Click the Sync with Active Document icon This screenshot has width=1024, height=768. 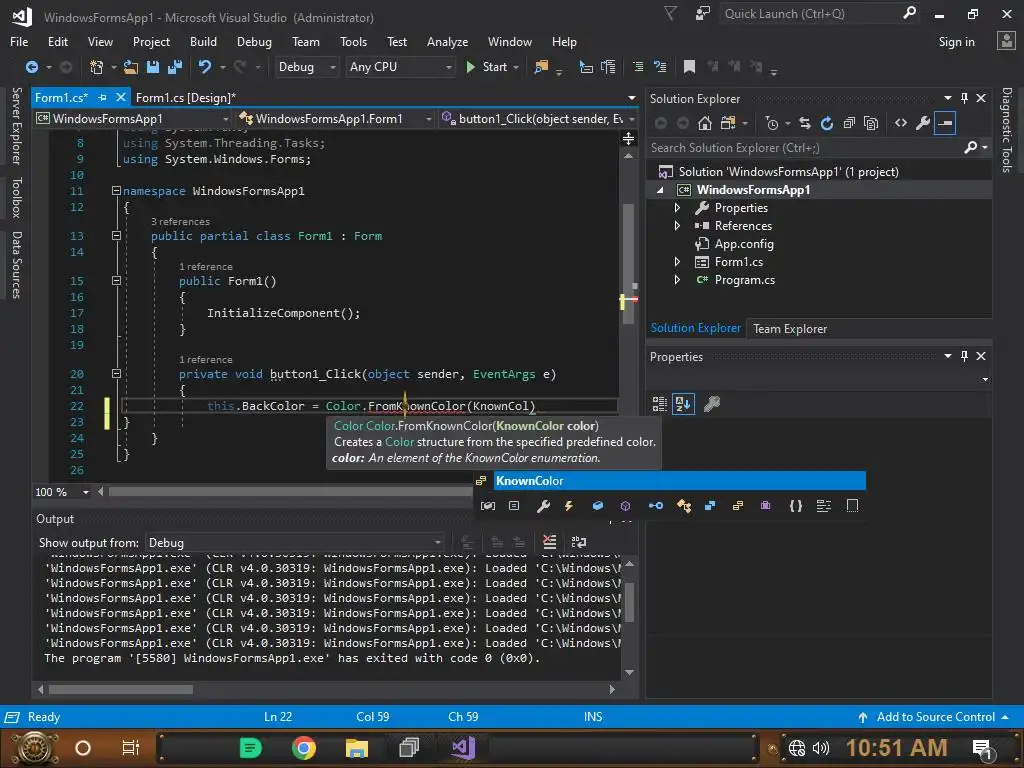805,123
